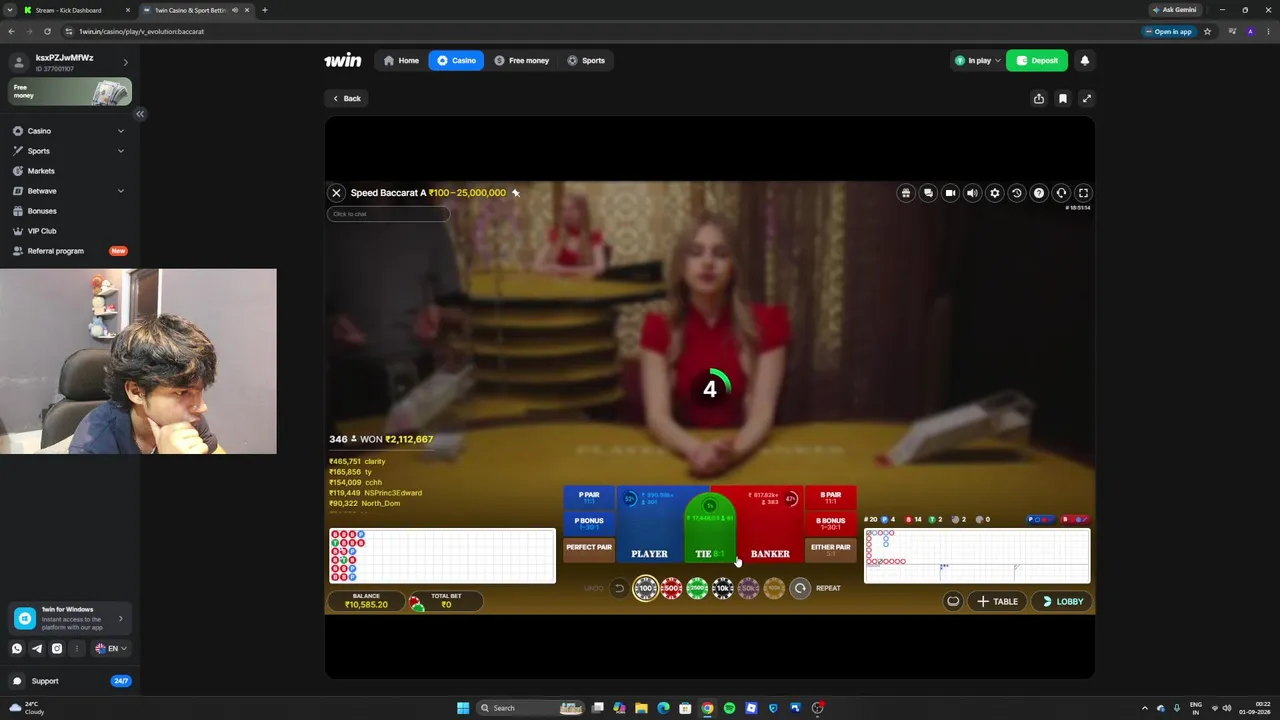Viewport: 1280px width, 720px height.
Task: Mute the game sound with speaker icon
Action: (972, 193)
